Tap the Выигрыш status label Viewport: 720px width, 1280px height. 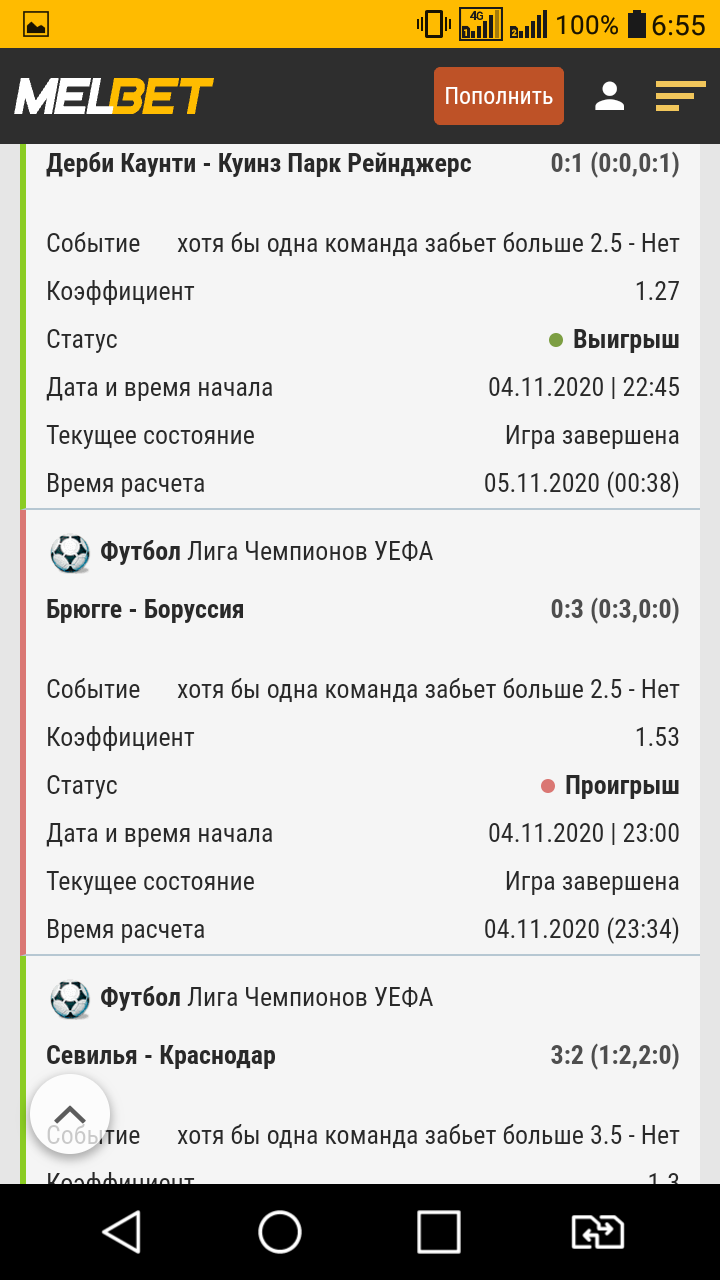click(x=625, y=339)
